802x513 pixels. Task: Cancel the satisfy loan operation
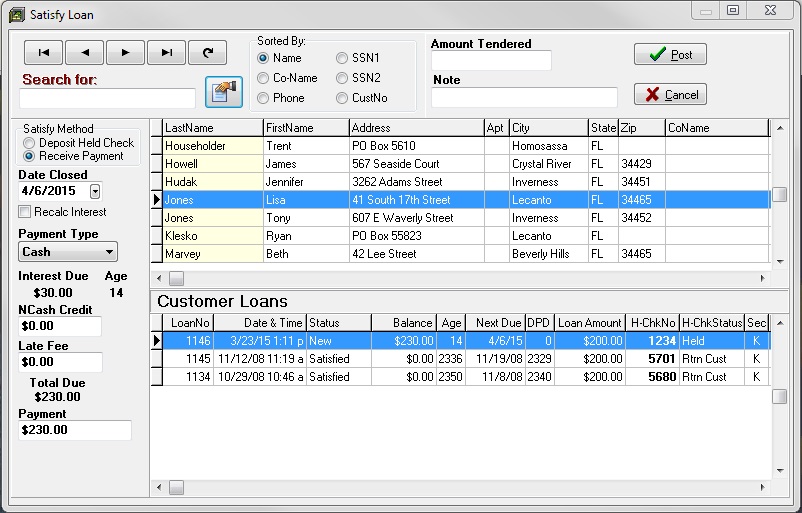tap(670, 95)
